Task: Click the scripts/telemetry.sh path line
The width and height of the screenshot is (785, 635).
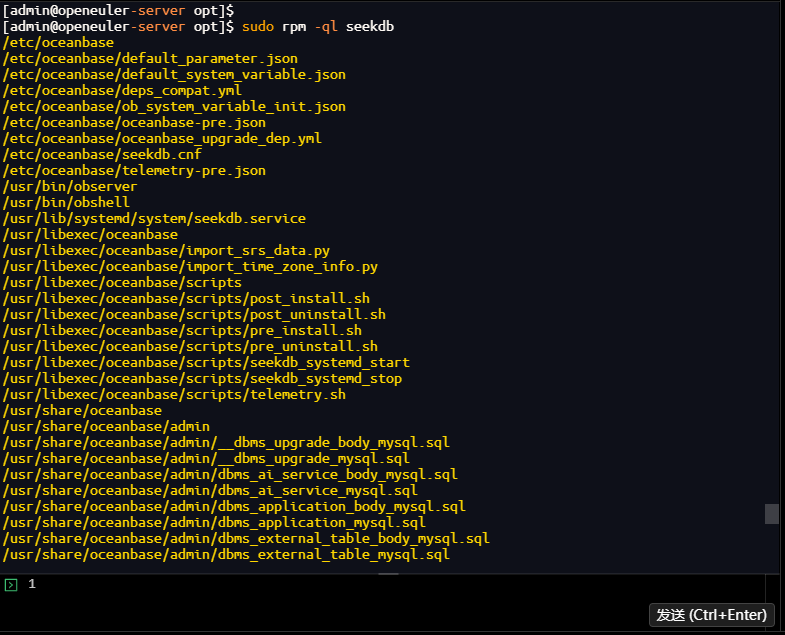Action: pos(174,394)
